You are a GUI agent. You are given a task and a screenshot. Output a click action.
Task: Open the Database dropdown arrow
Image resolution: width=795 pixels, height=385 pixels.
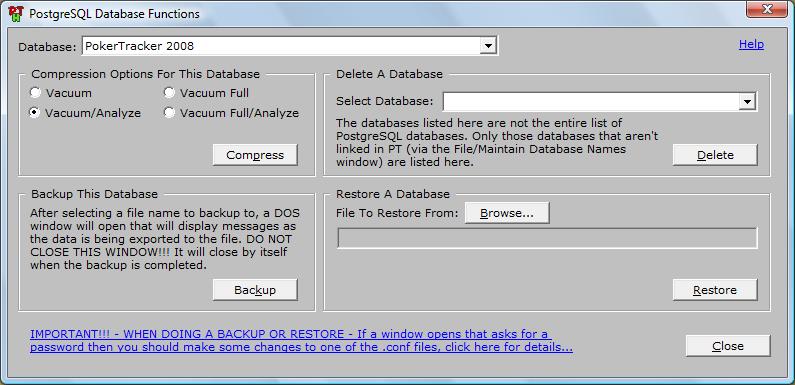click(488, 46)
